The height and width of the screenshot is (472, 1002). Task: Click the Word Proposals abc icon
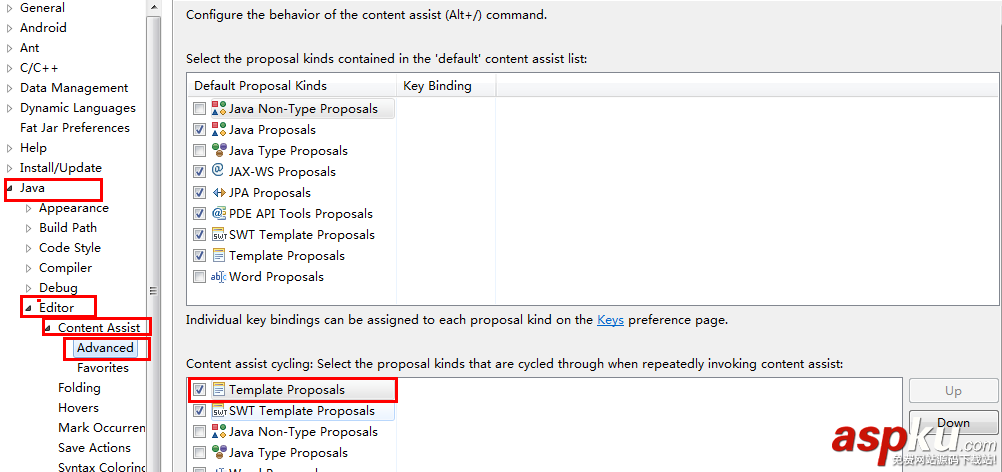point(219,277)
